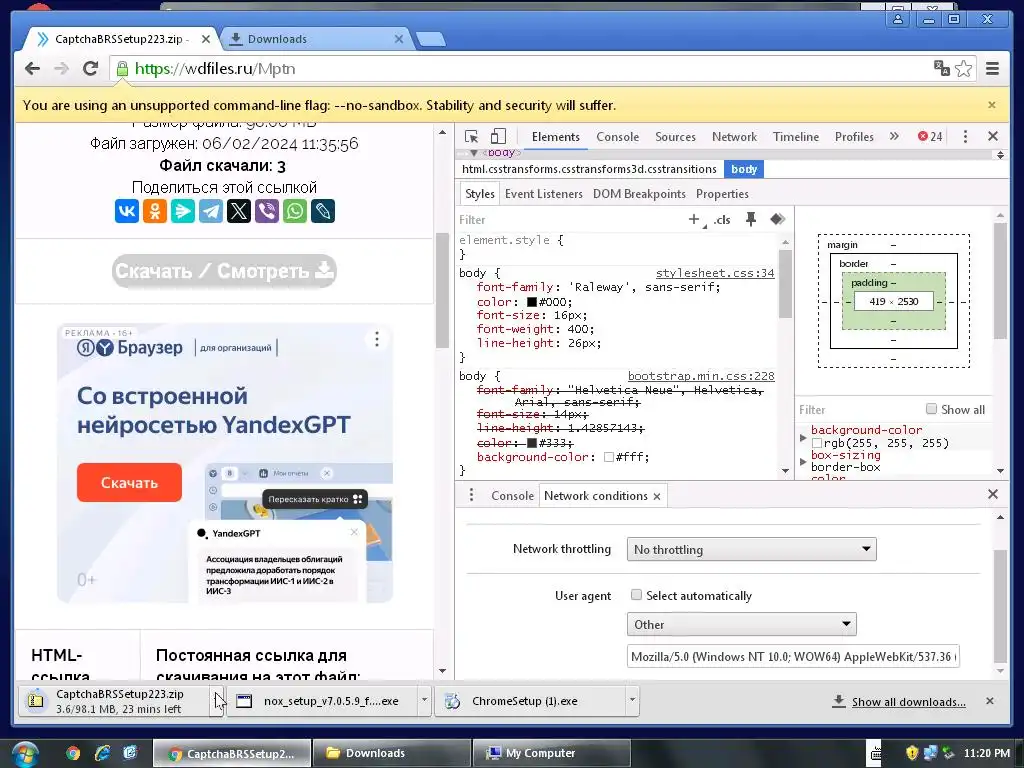1024x768 pixels.
Task: Share via the green messenger arrow icon
Action: [183, 211]
